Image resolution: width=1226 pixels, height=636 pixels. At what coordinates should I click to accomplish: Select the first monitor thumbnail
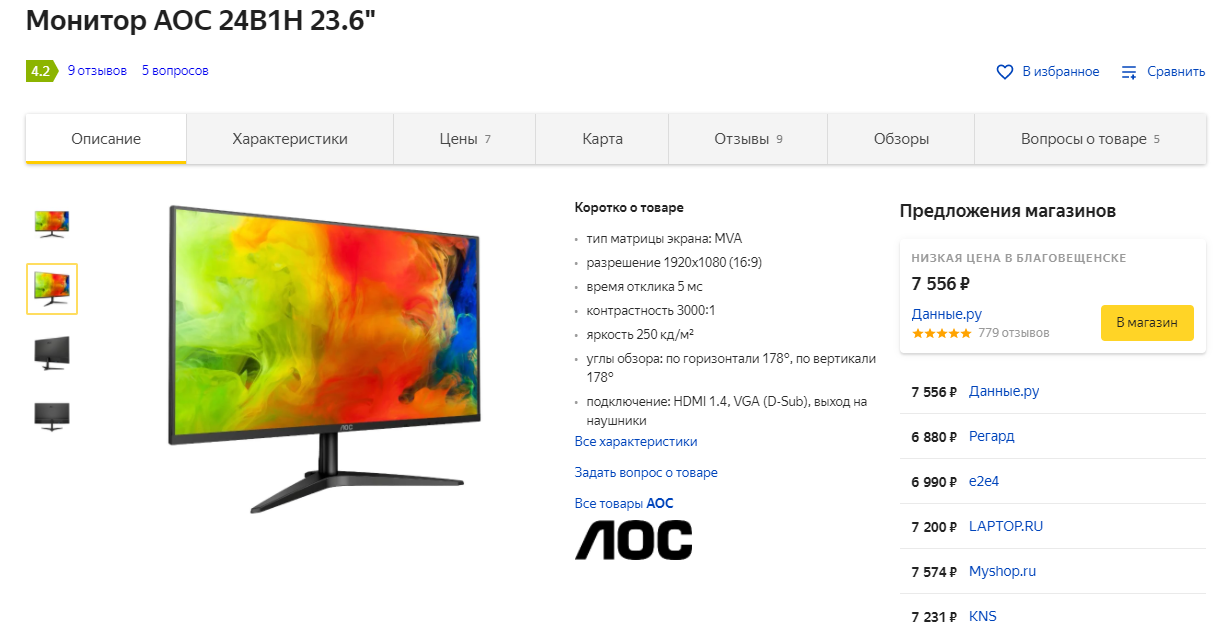[52, 224]
